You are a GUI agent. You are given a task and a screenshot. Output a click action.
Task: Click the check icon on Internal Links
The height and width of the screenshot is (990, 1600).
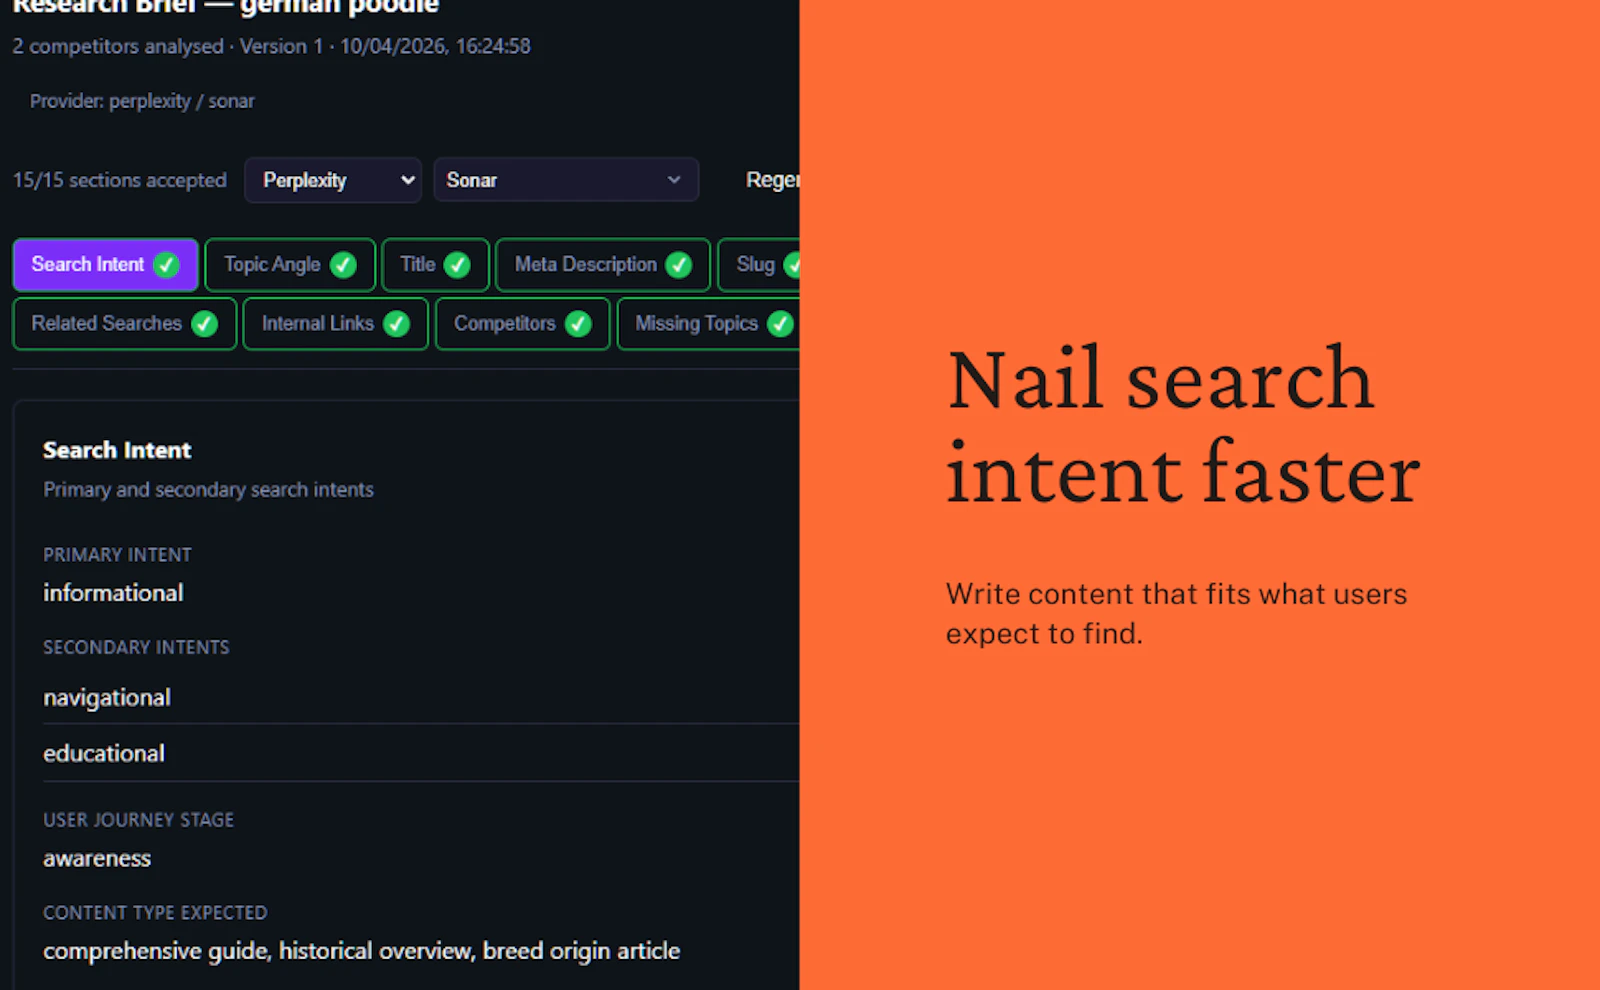[396, 324]
